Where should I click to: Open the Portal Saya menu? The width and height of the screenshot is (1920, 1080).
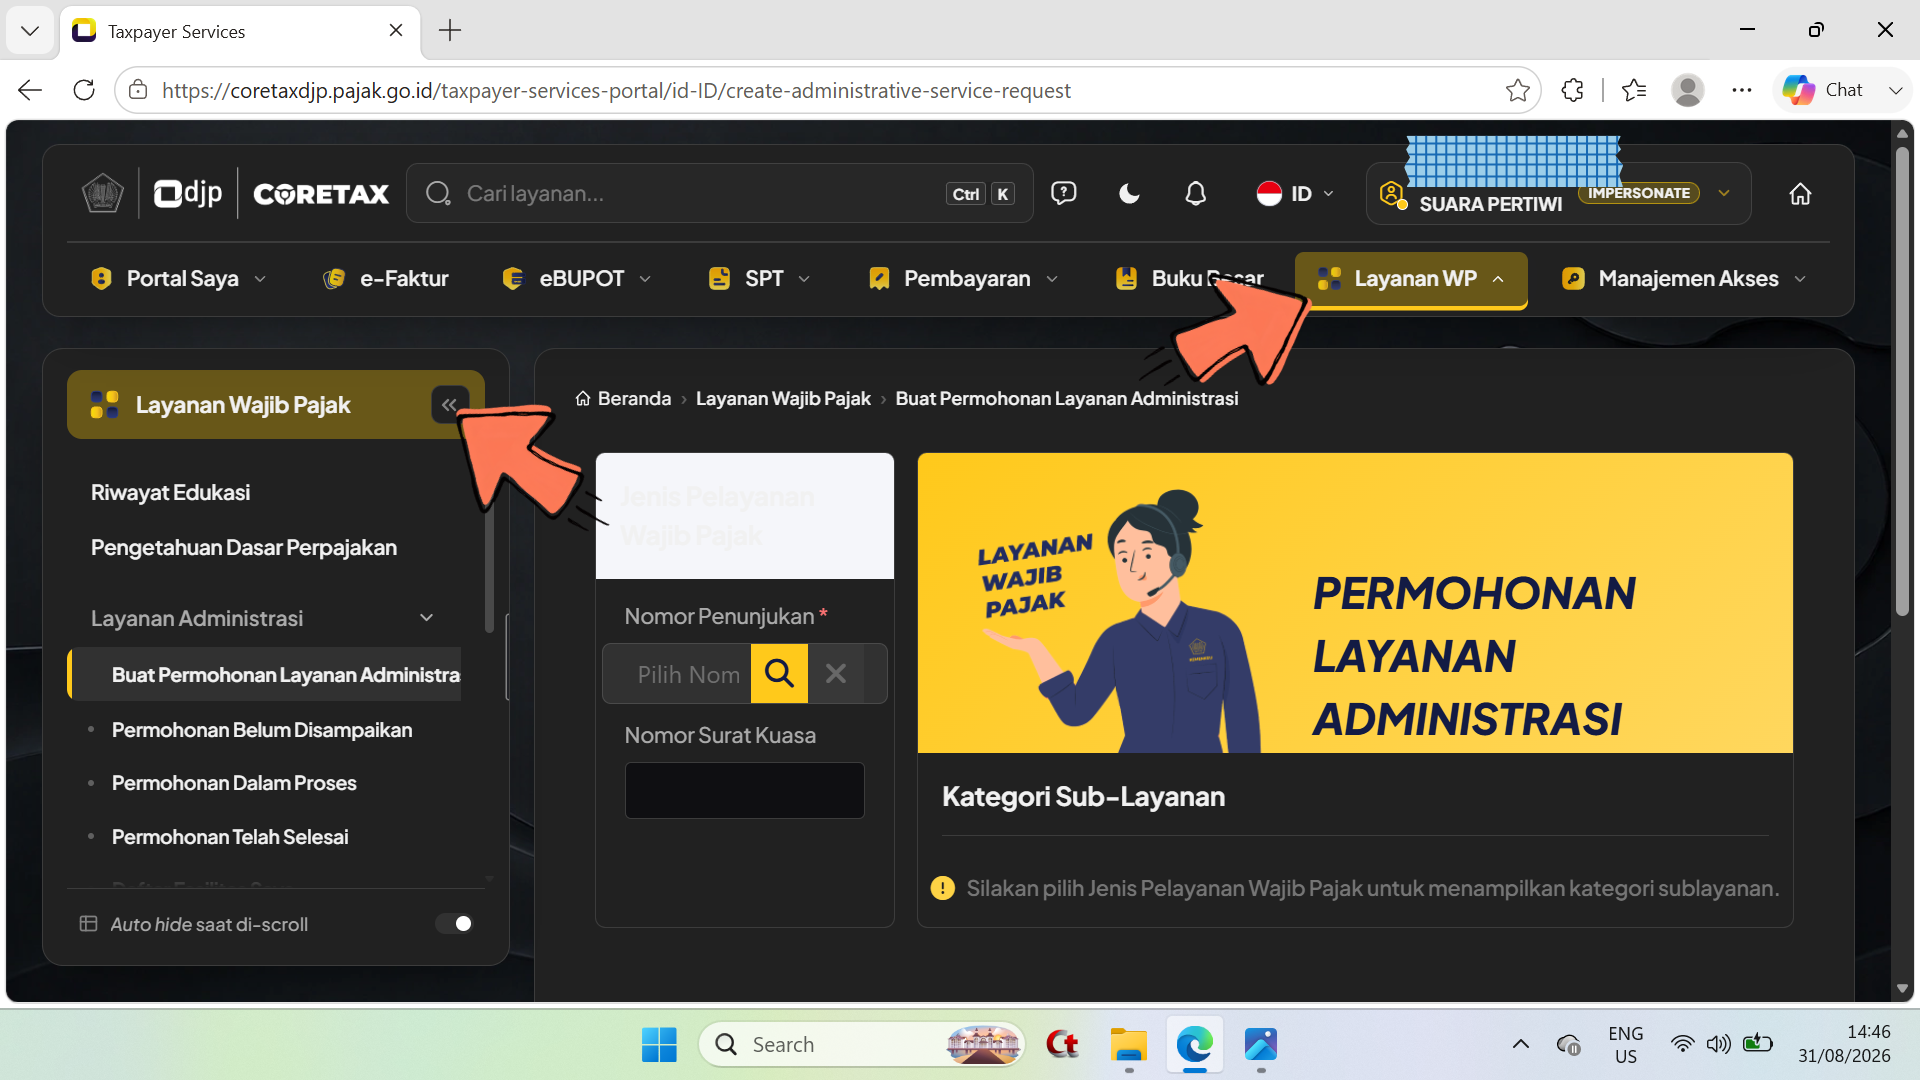(179, 279)
